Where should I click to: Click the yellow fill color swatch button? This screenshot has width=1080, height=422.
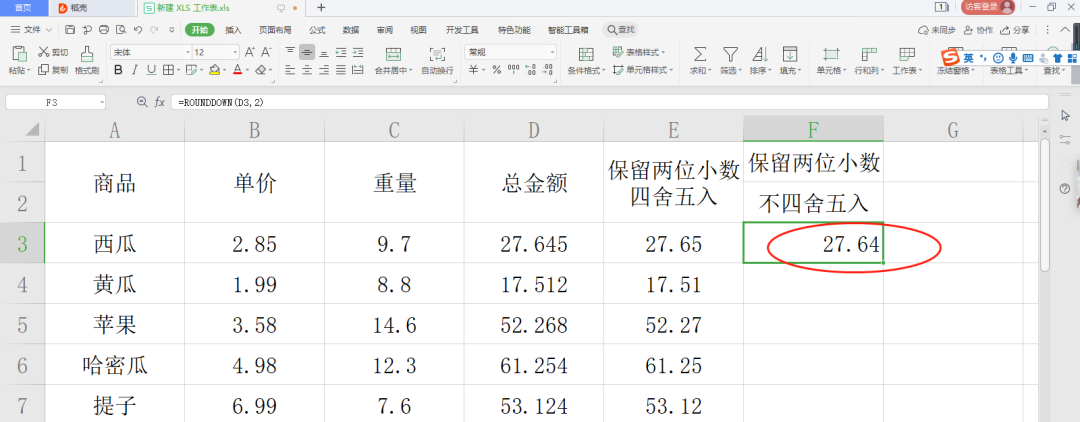click(215, 70)
